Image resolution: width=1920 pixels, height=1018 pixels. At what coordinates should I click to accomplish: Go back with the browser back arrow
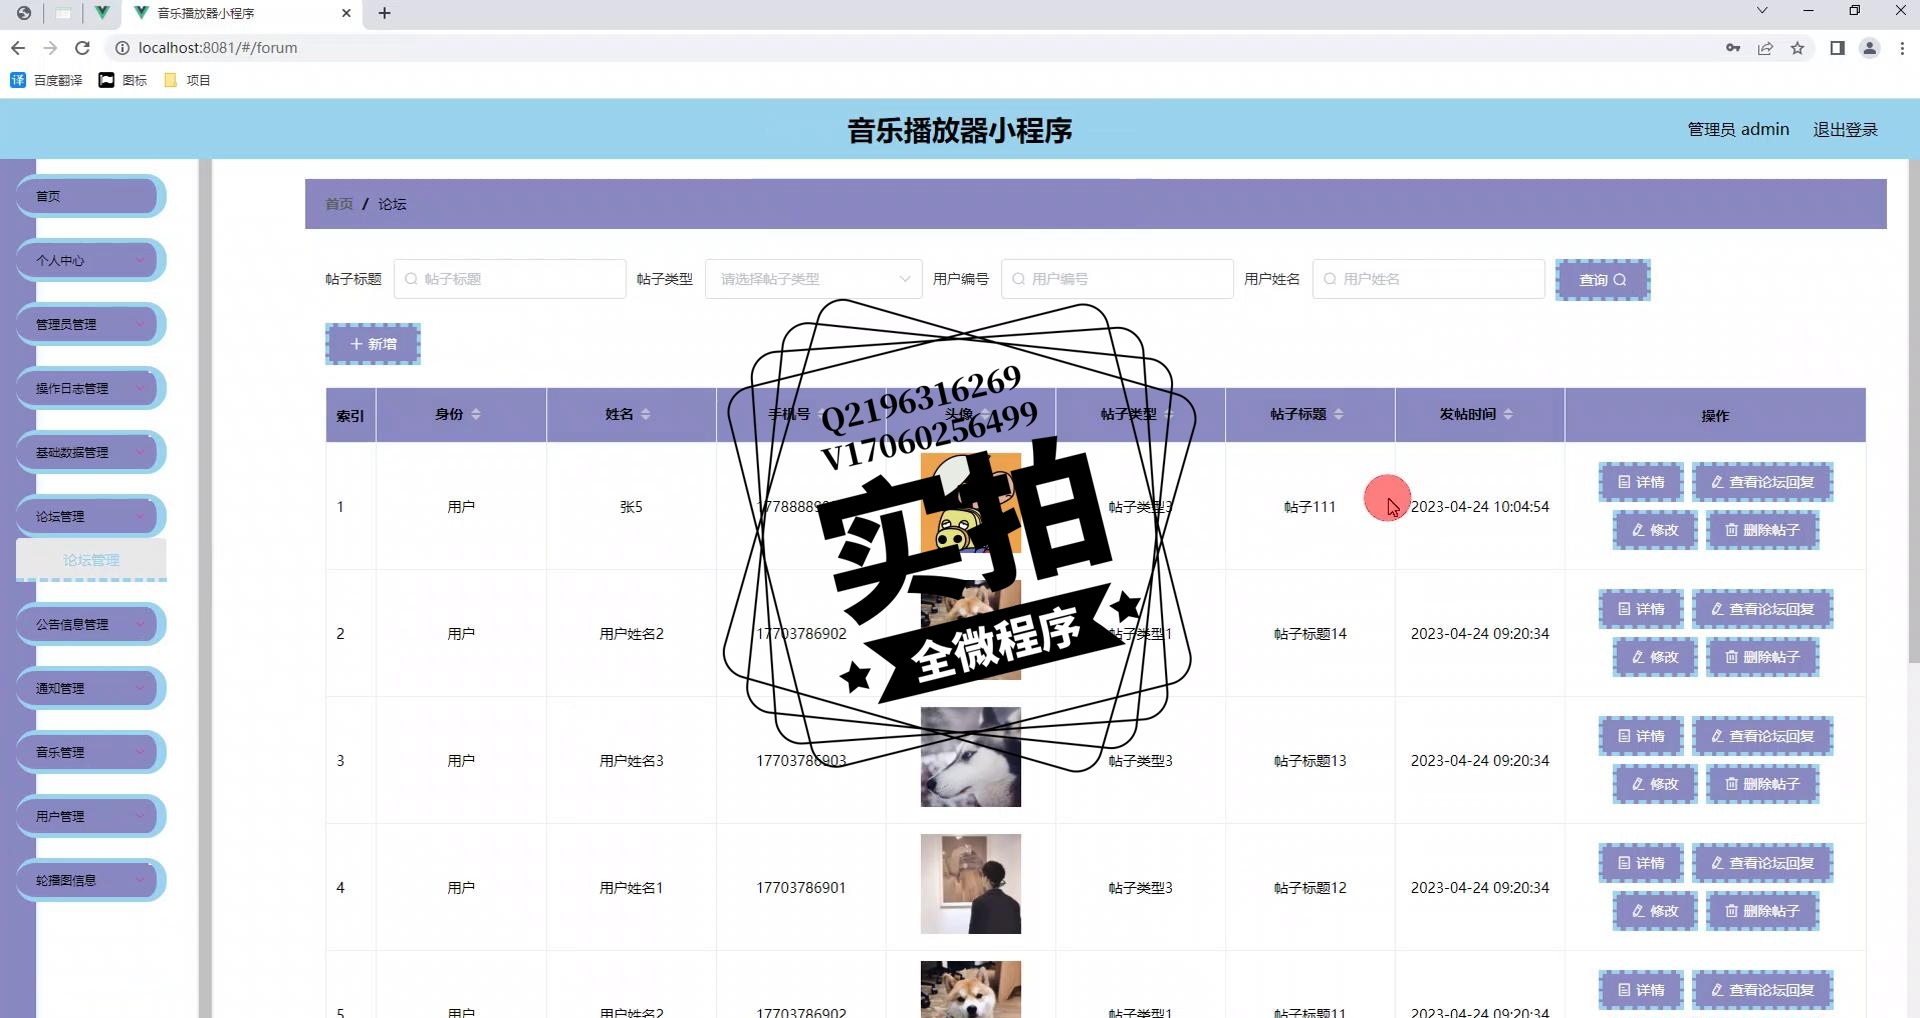click(x=18, y=48)
